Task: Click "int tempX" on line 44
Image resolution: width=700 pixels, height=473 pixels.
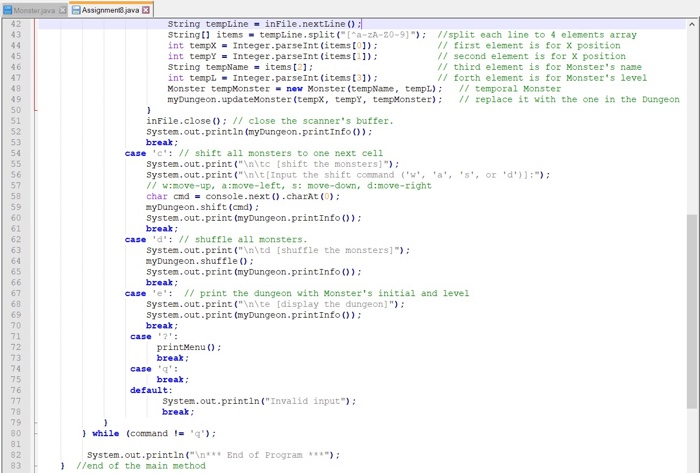Action: tap(192, 46)
